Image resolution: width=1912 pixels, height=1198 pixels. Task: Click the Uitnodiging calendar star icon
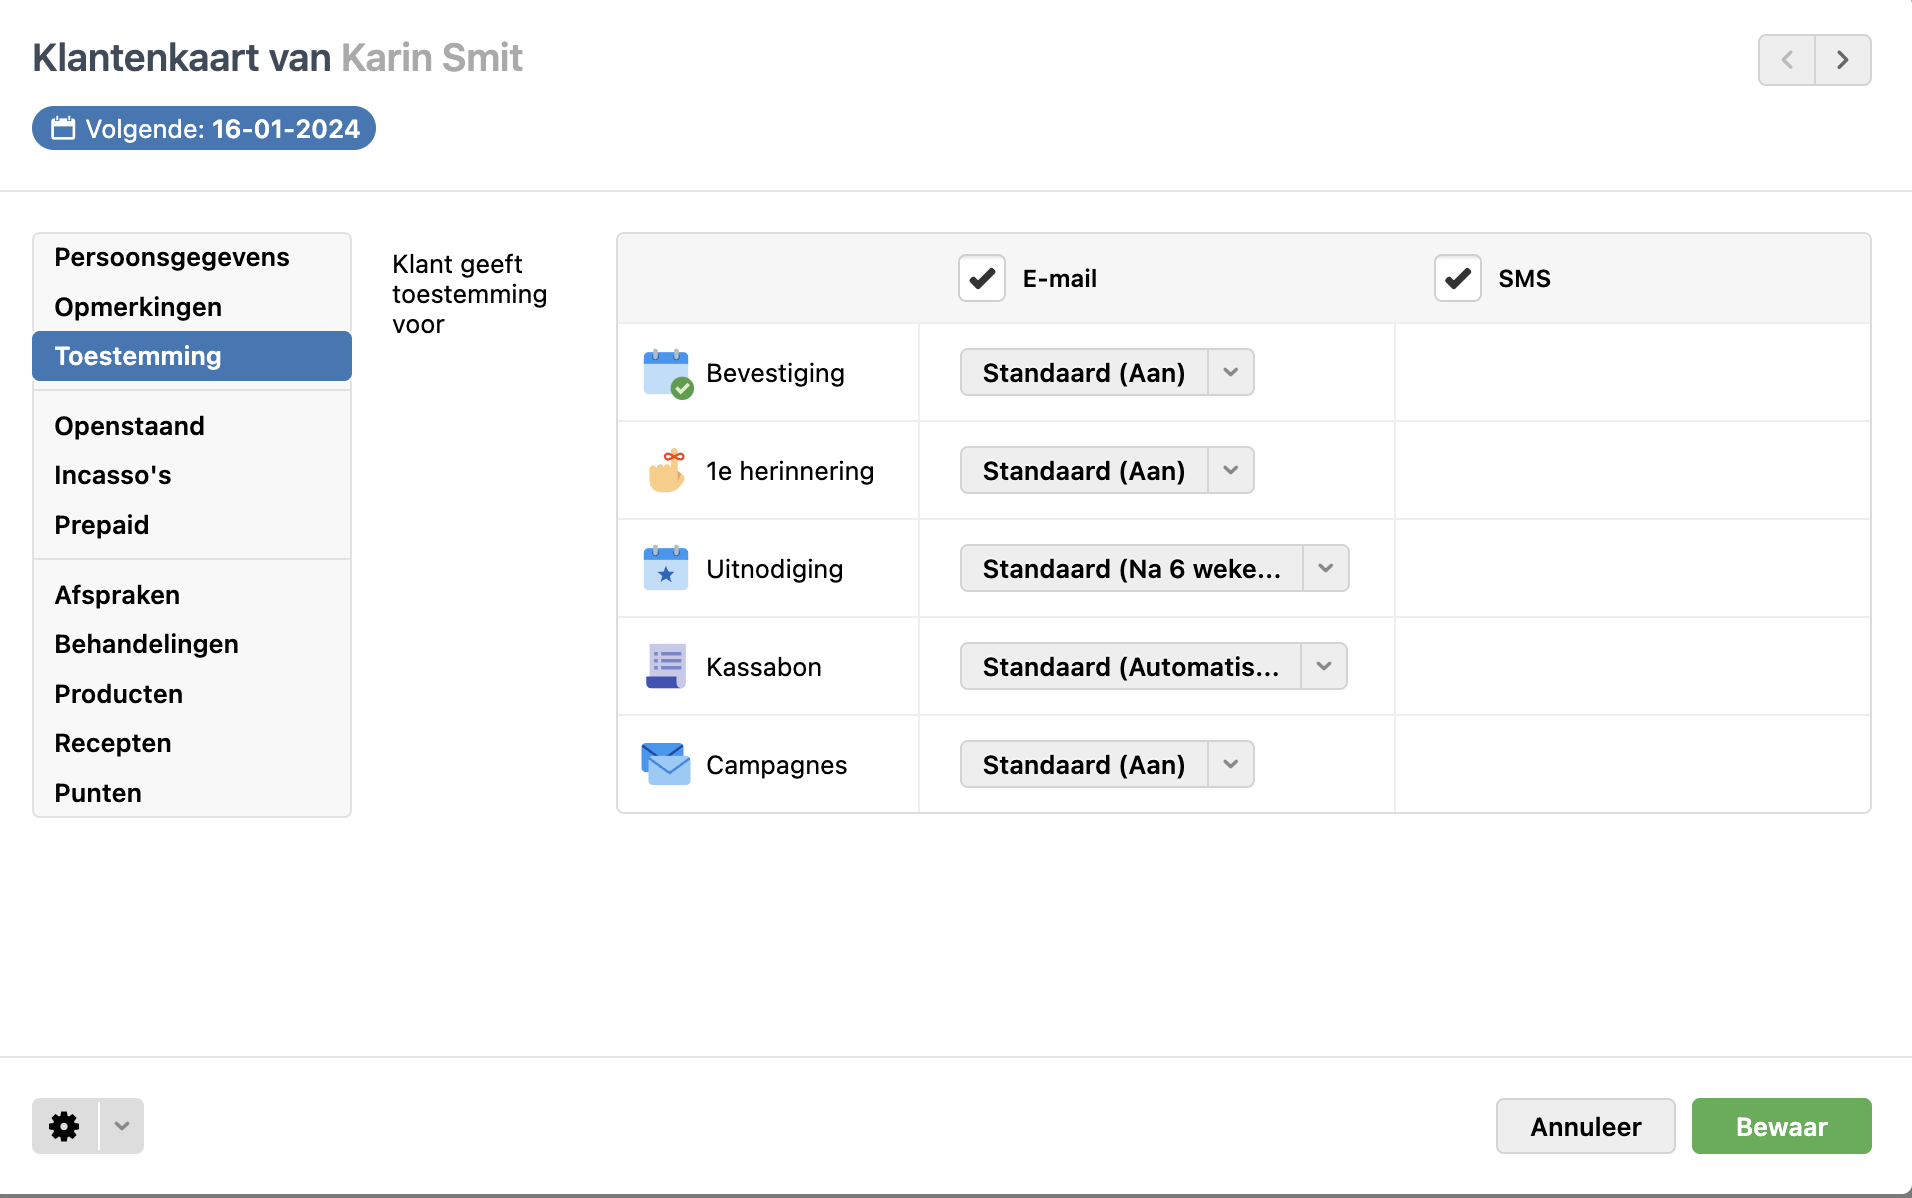[666, 568]
